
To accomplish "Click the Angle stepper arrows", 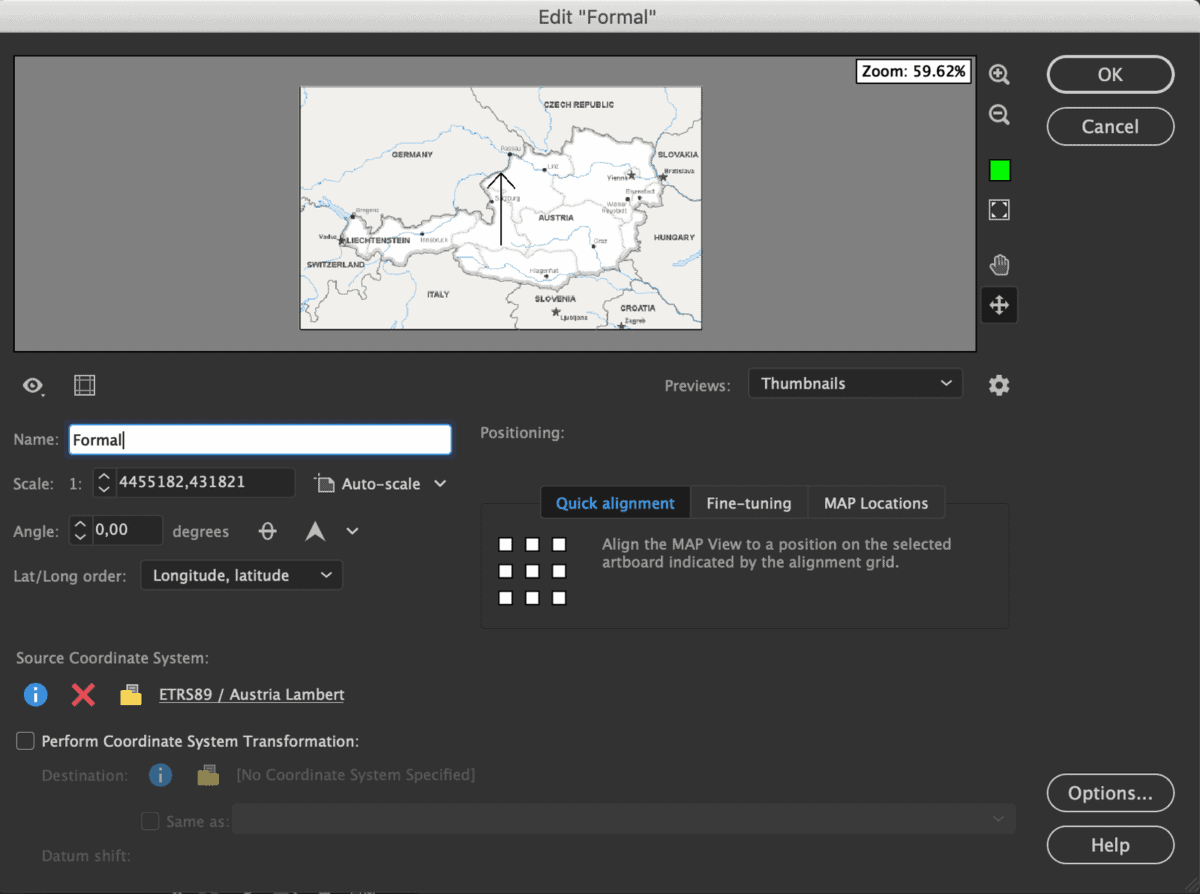I will pyautogui.click(x=81, y=531).
